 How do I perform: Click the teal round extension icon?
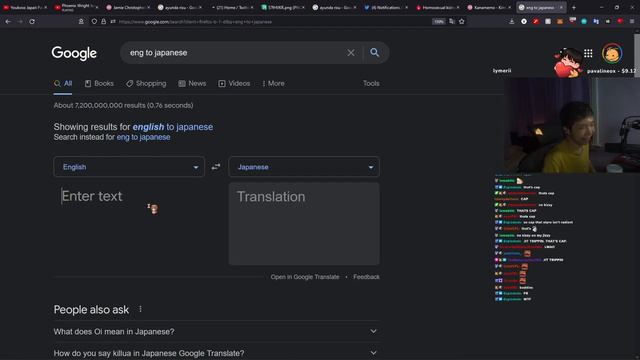tap(584, 22)
